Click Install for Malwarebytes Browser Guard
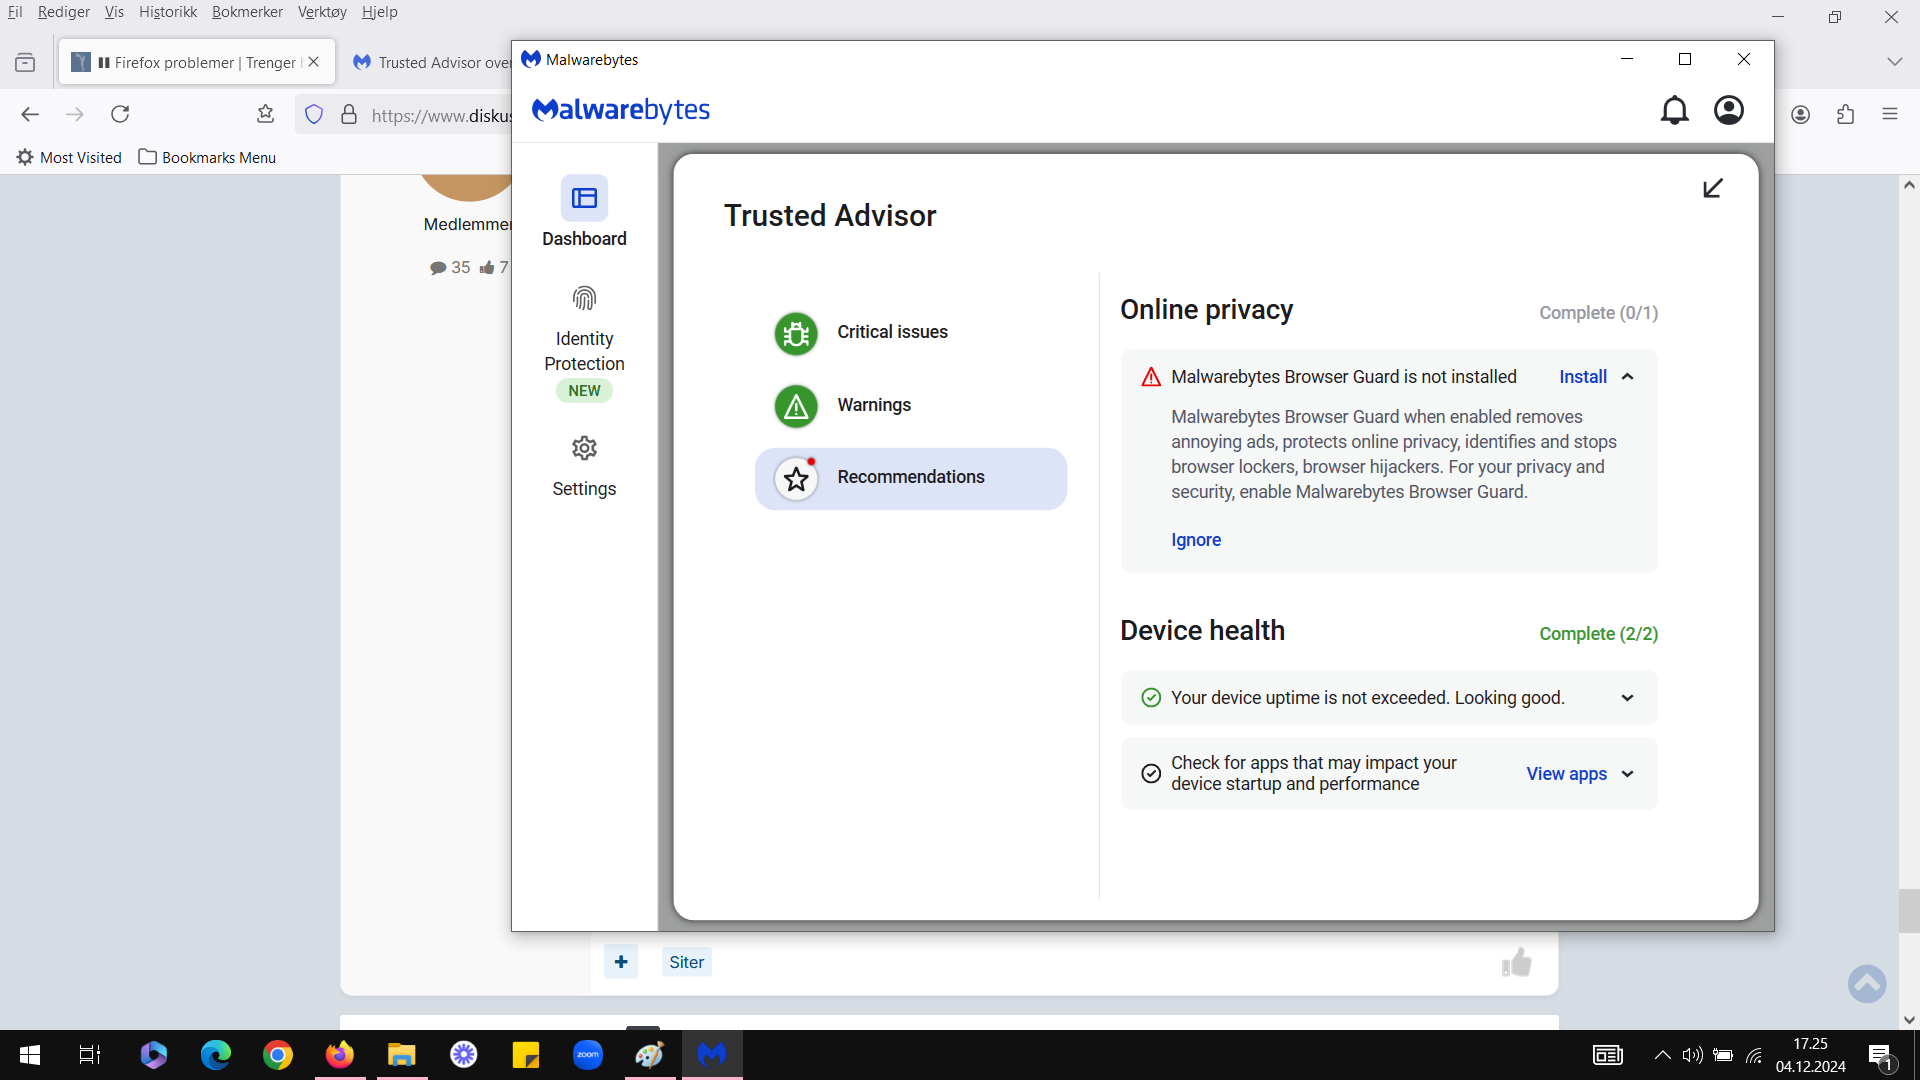 (x=1582, y=377)
